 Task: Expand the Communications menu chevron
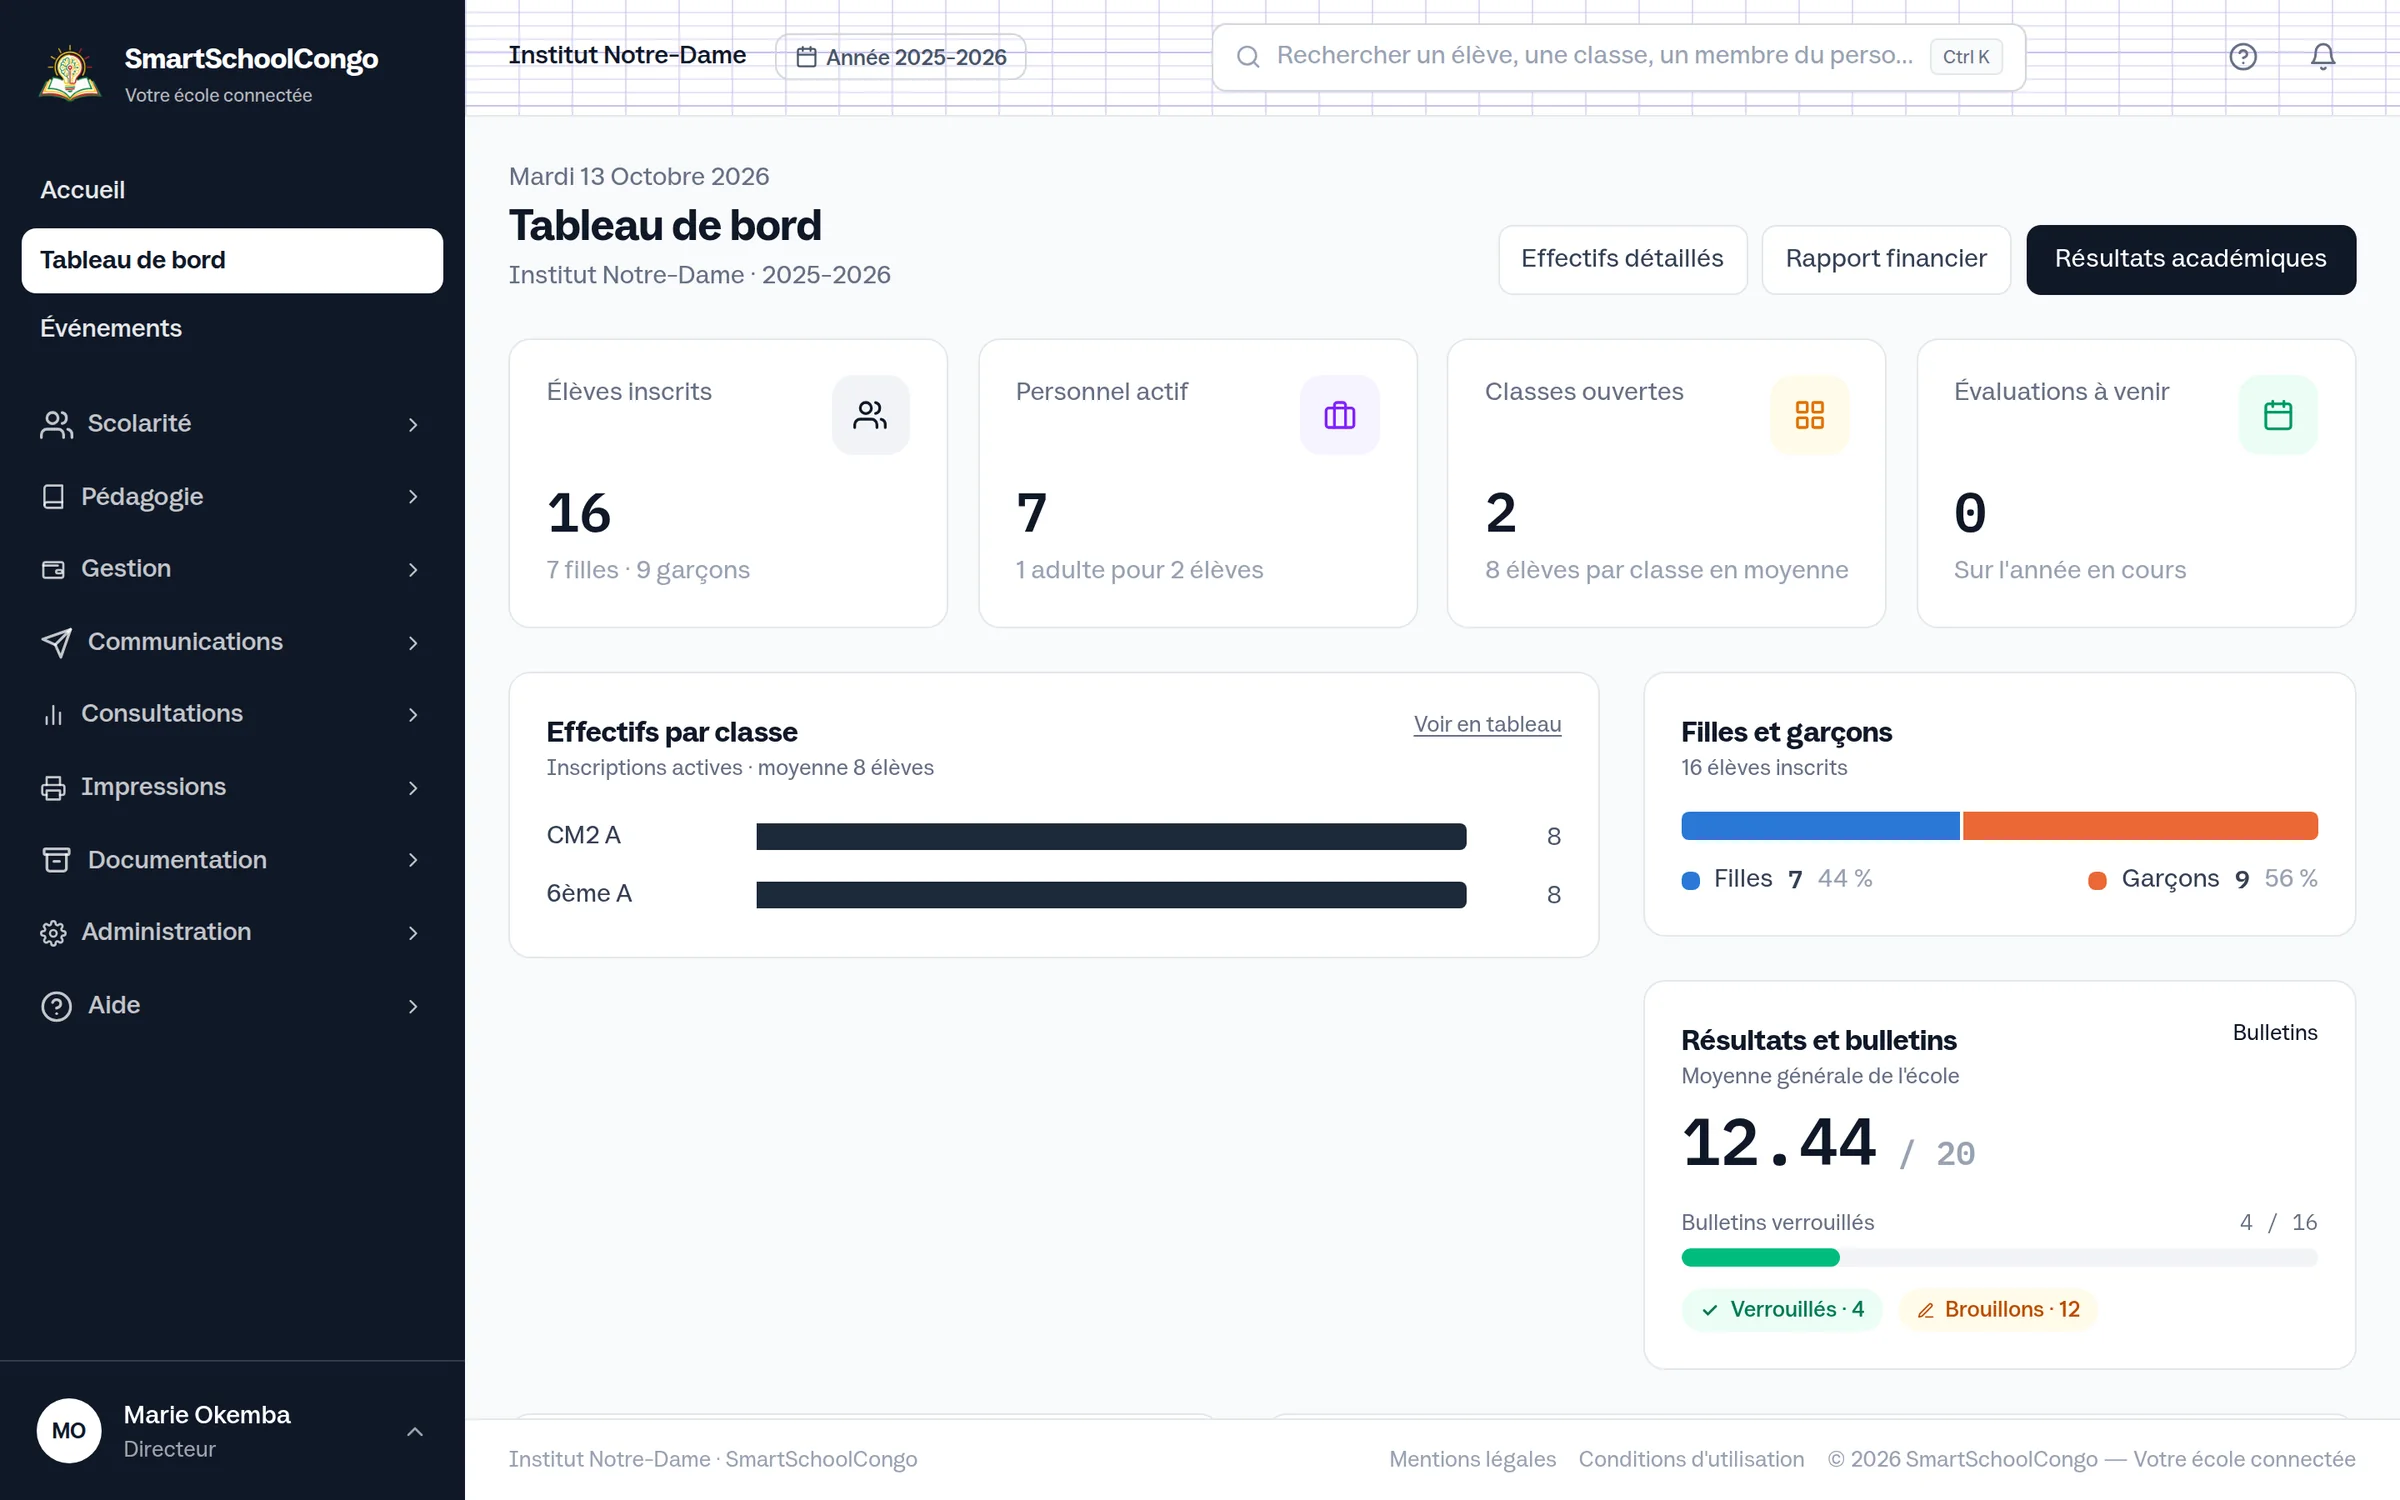413,643
